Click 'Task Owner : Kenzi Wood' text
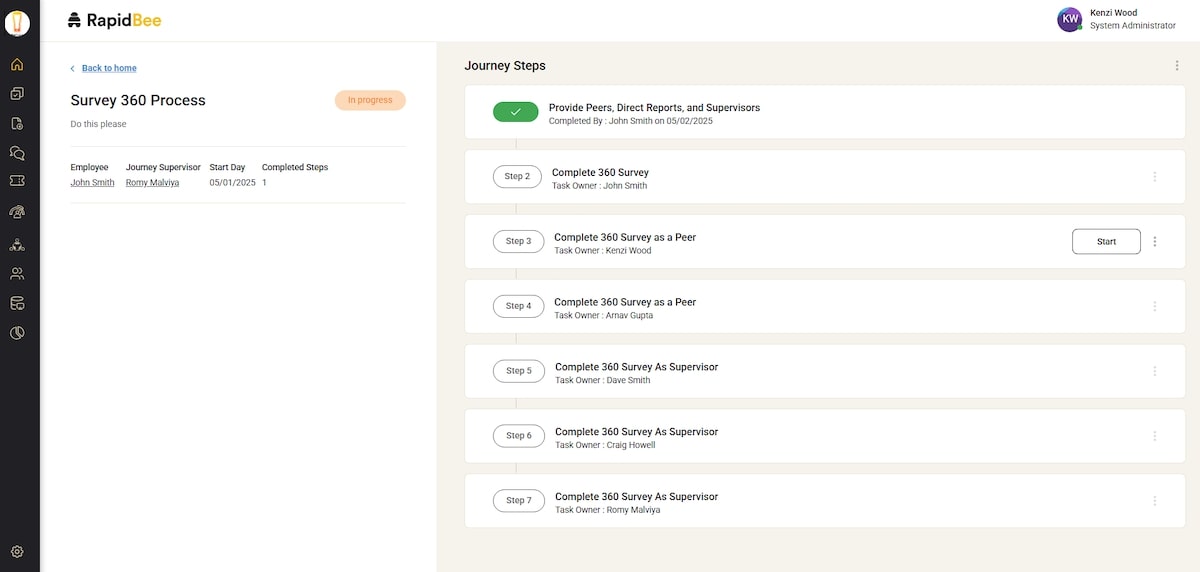Screen dimensions: 1200x572 click(603, 251)
